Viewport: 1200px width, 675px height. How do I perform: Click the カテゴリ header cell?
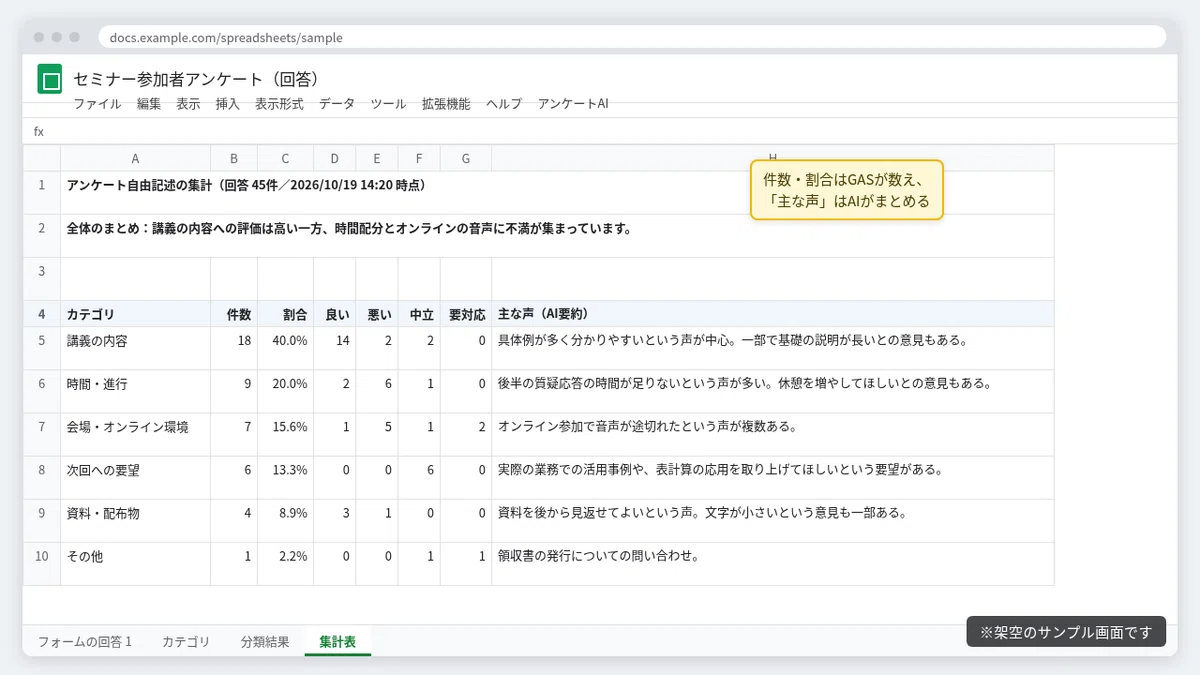coord(135,313)
